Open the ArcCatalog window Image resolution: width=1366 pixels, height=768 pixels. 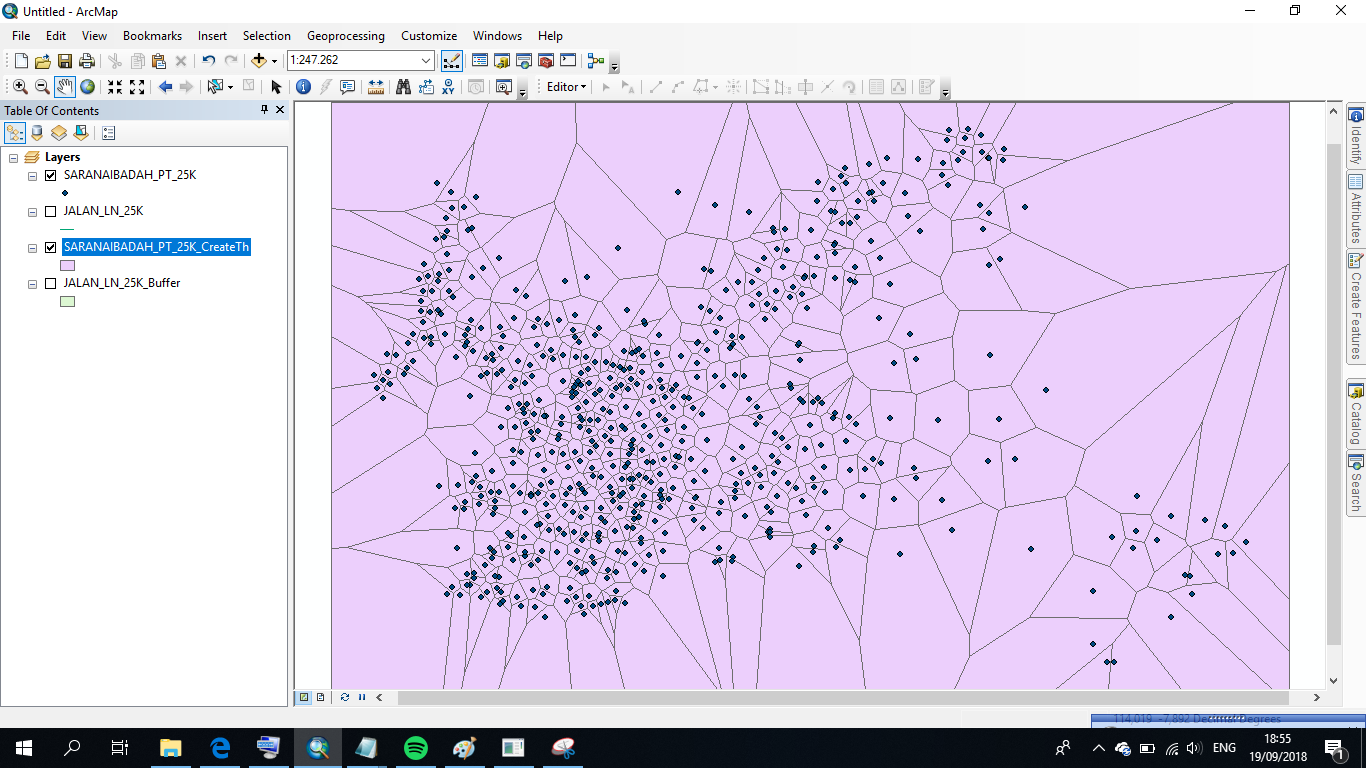tap(500, 60)
